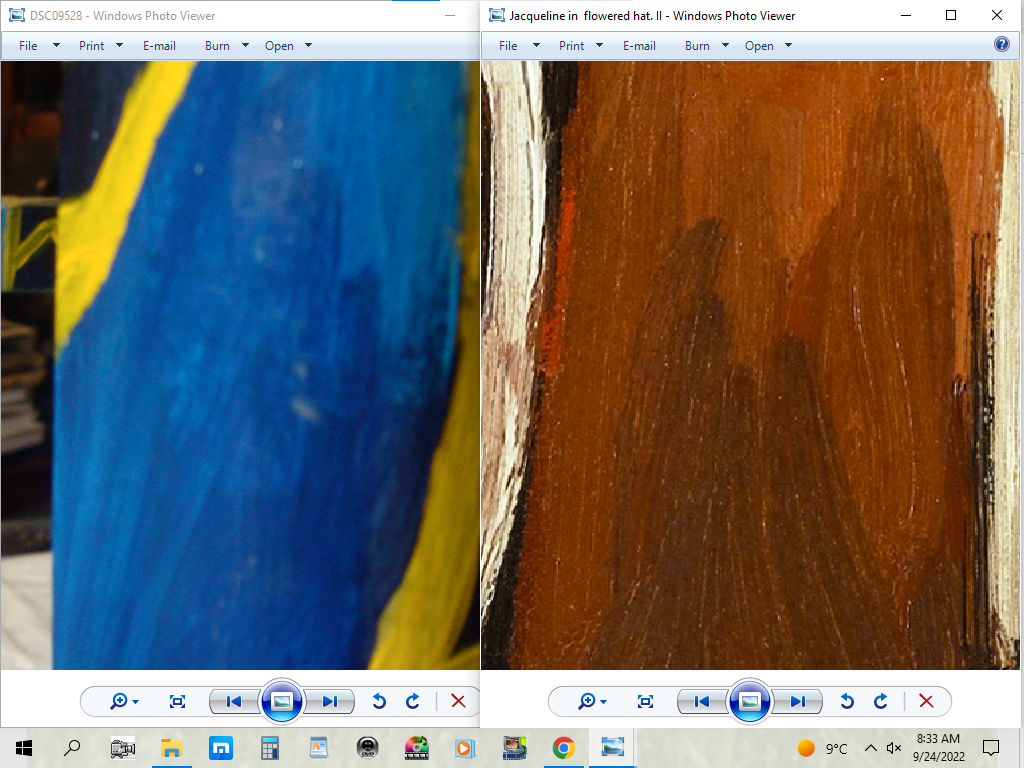This screenshot has width=1024, height=768.
Task: Open File menu in the DSC09528 window
Action: click(28, 45)
